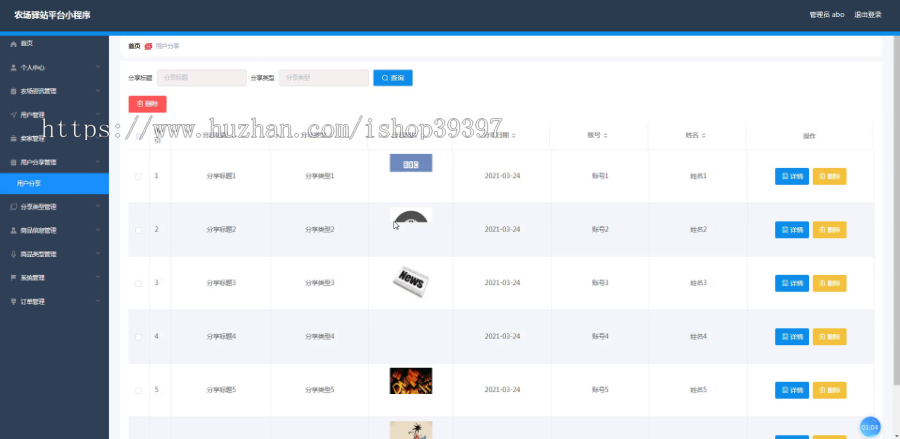
Task: Focus the 分享标题 search input
Action: [x=201, y=77]
